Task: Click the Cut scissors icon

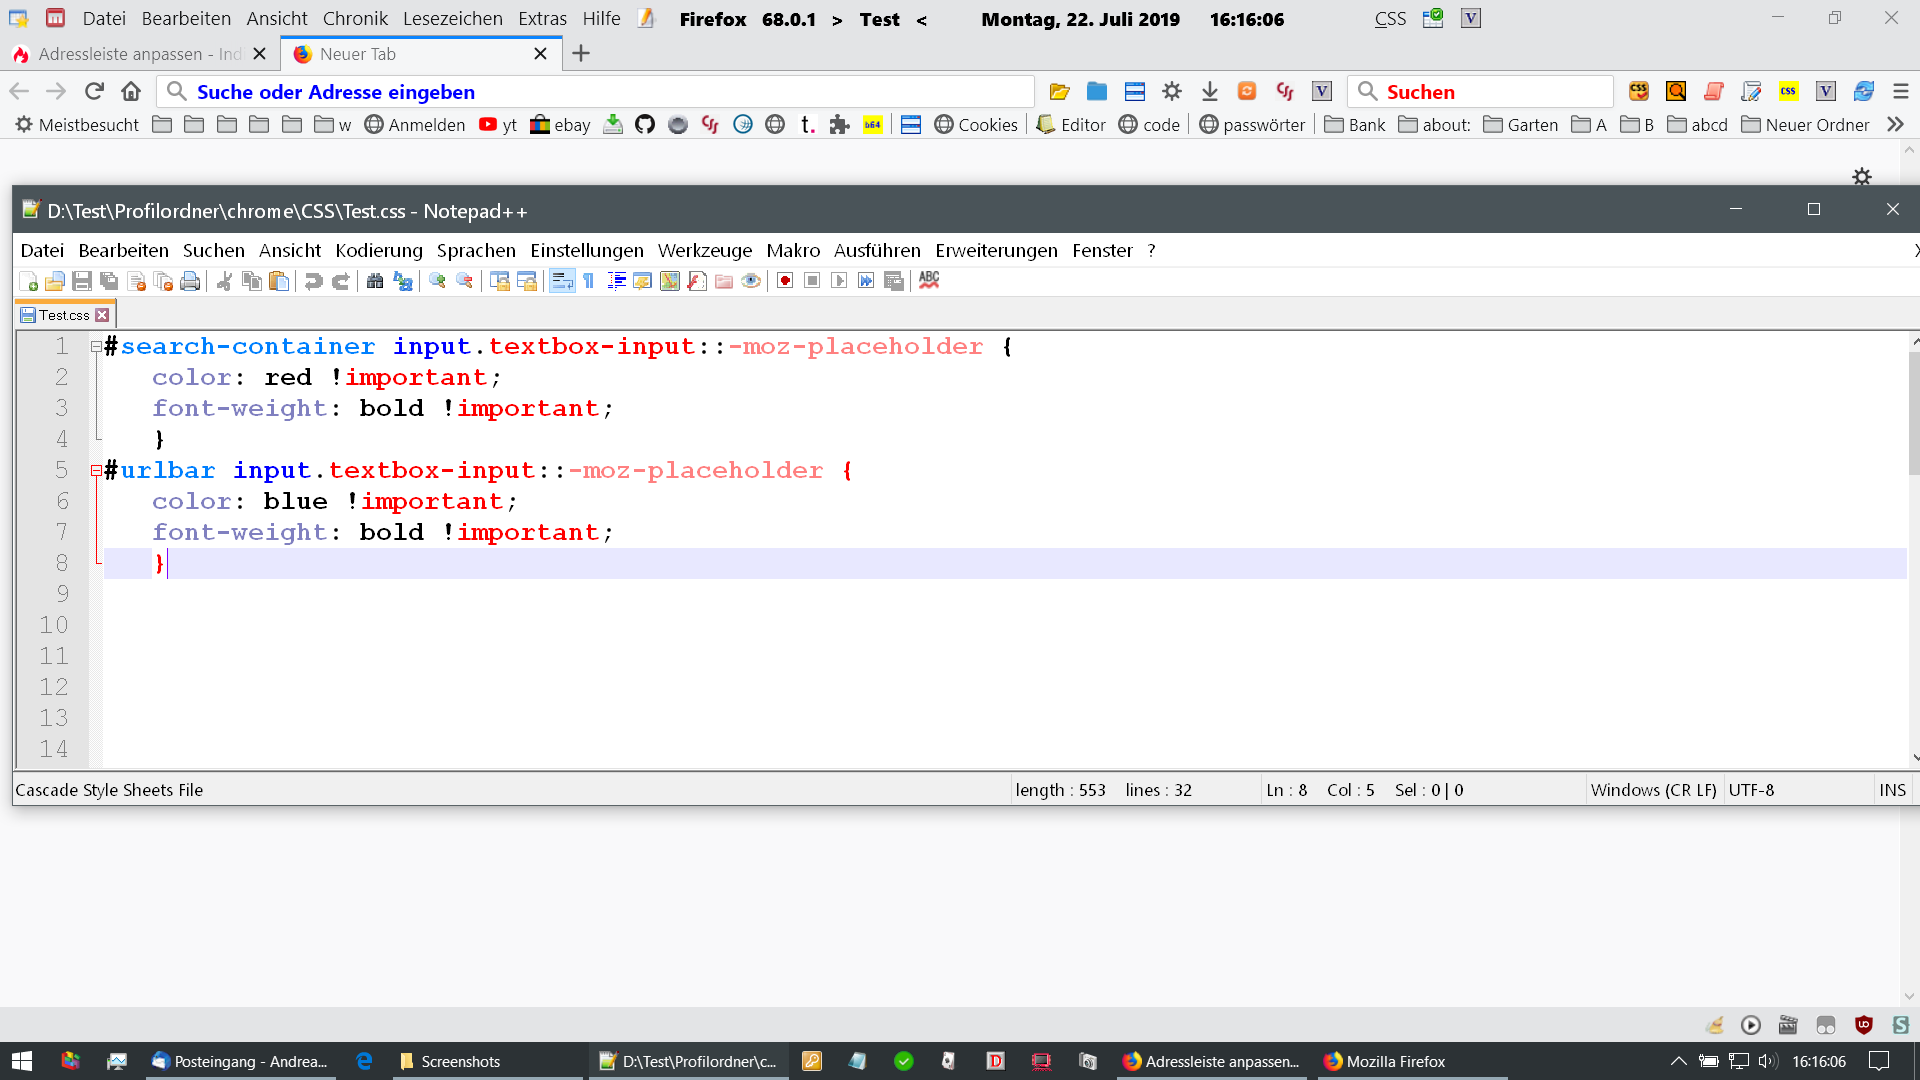Action: [x=224, y=281]
